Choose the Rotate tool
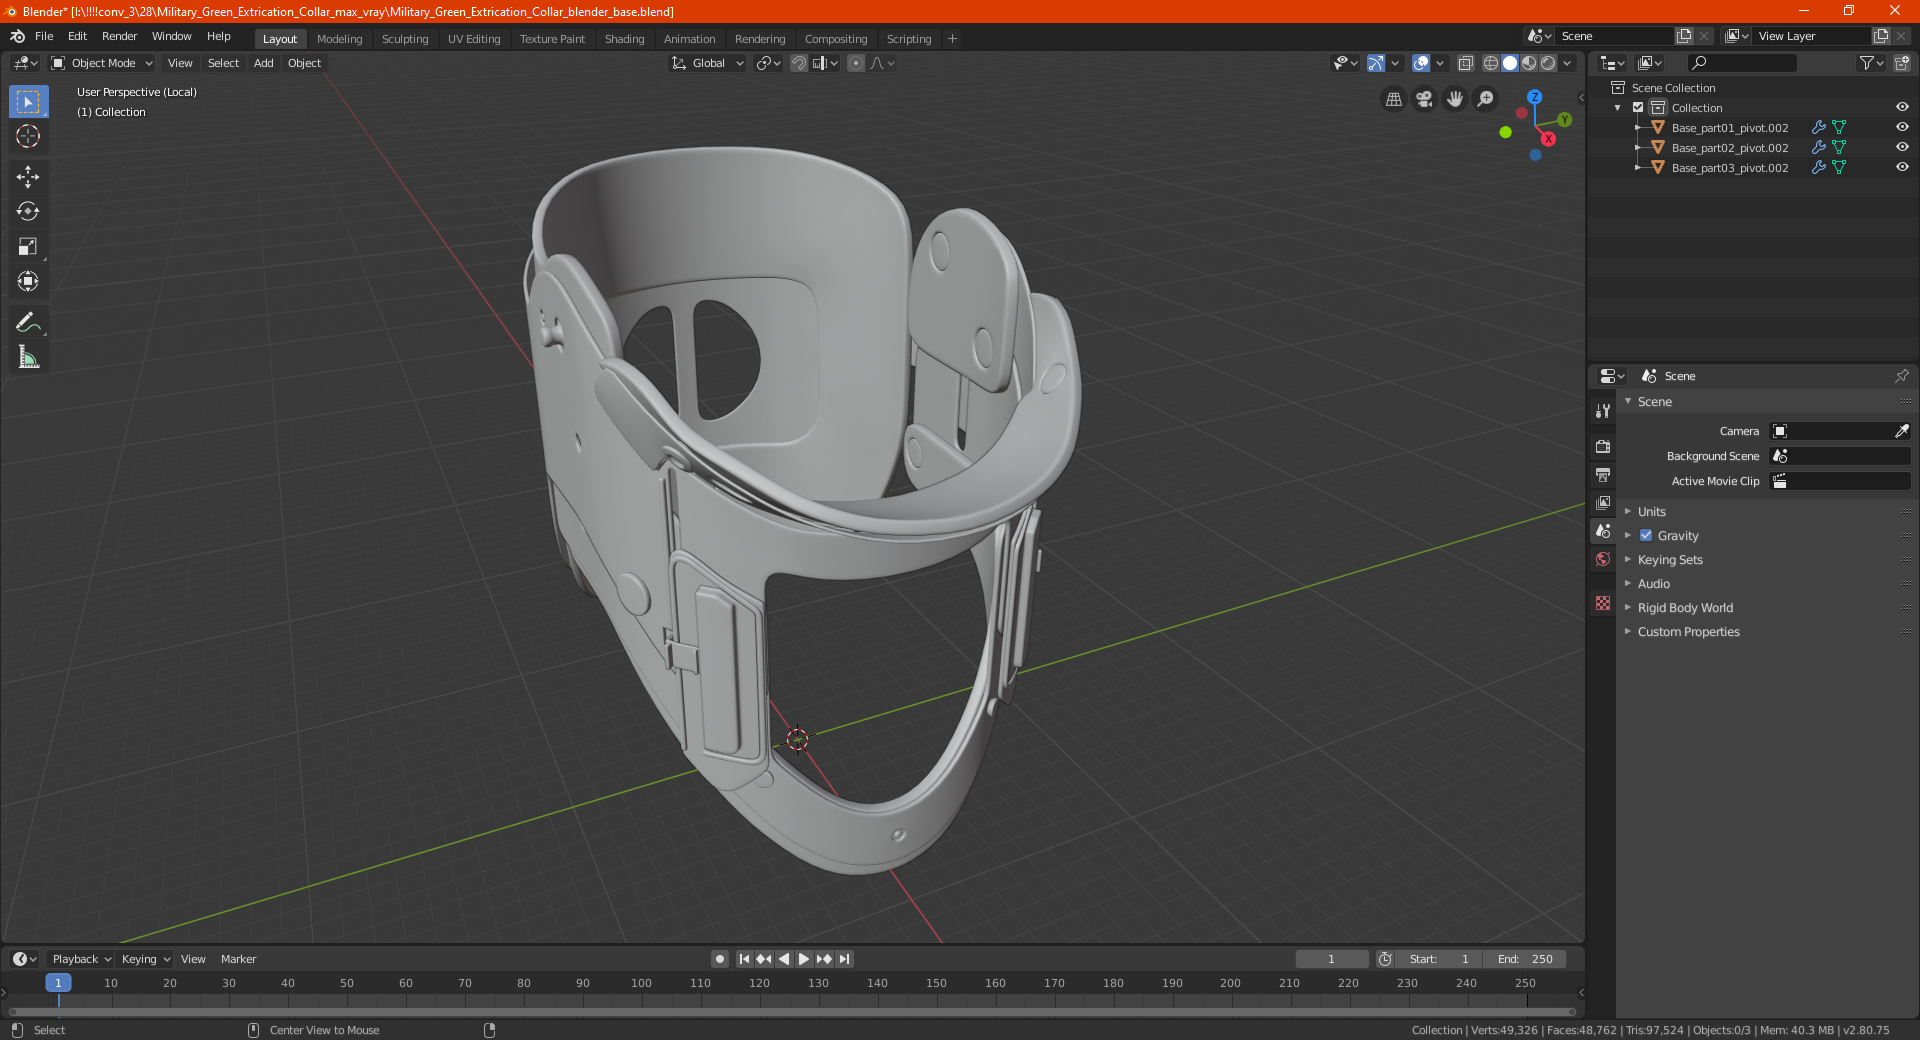The width and height of the screenshot is (1920, 1040). click(x=28, y=211)
